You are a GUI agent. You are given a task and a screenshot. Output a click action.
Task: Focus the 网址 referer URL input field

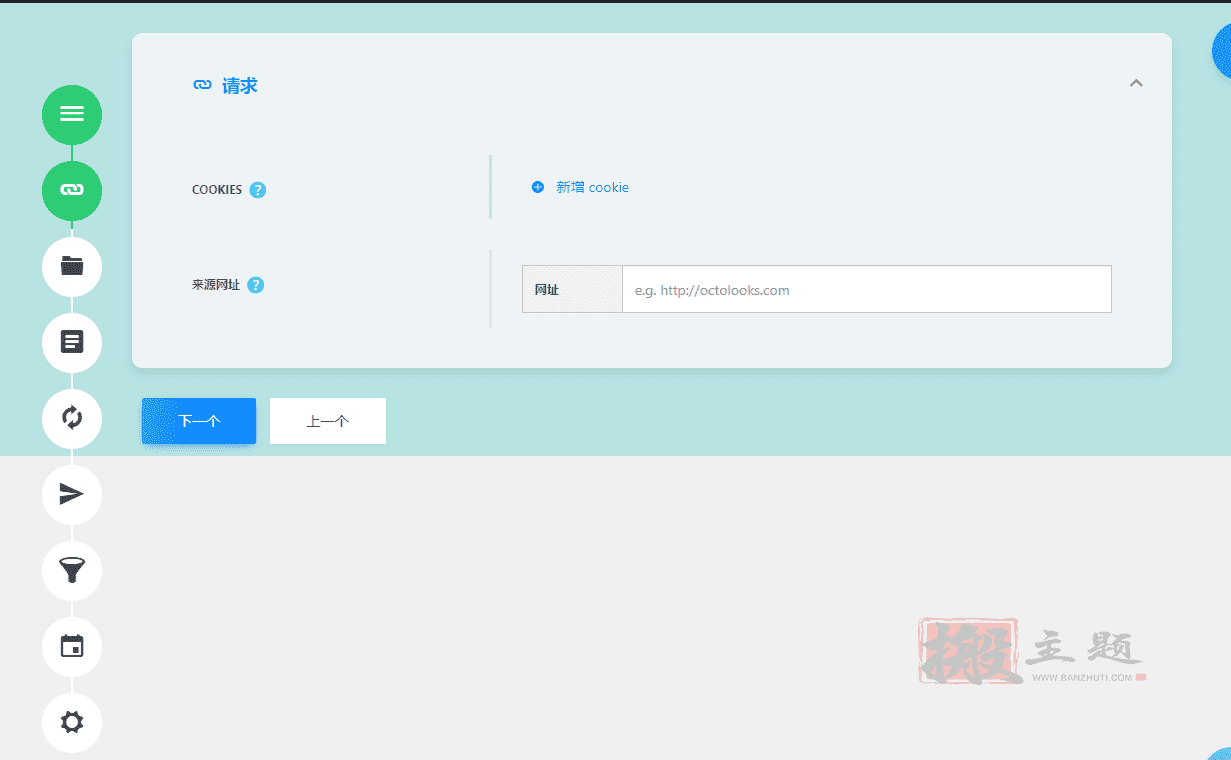tap(867, 289)
